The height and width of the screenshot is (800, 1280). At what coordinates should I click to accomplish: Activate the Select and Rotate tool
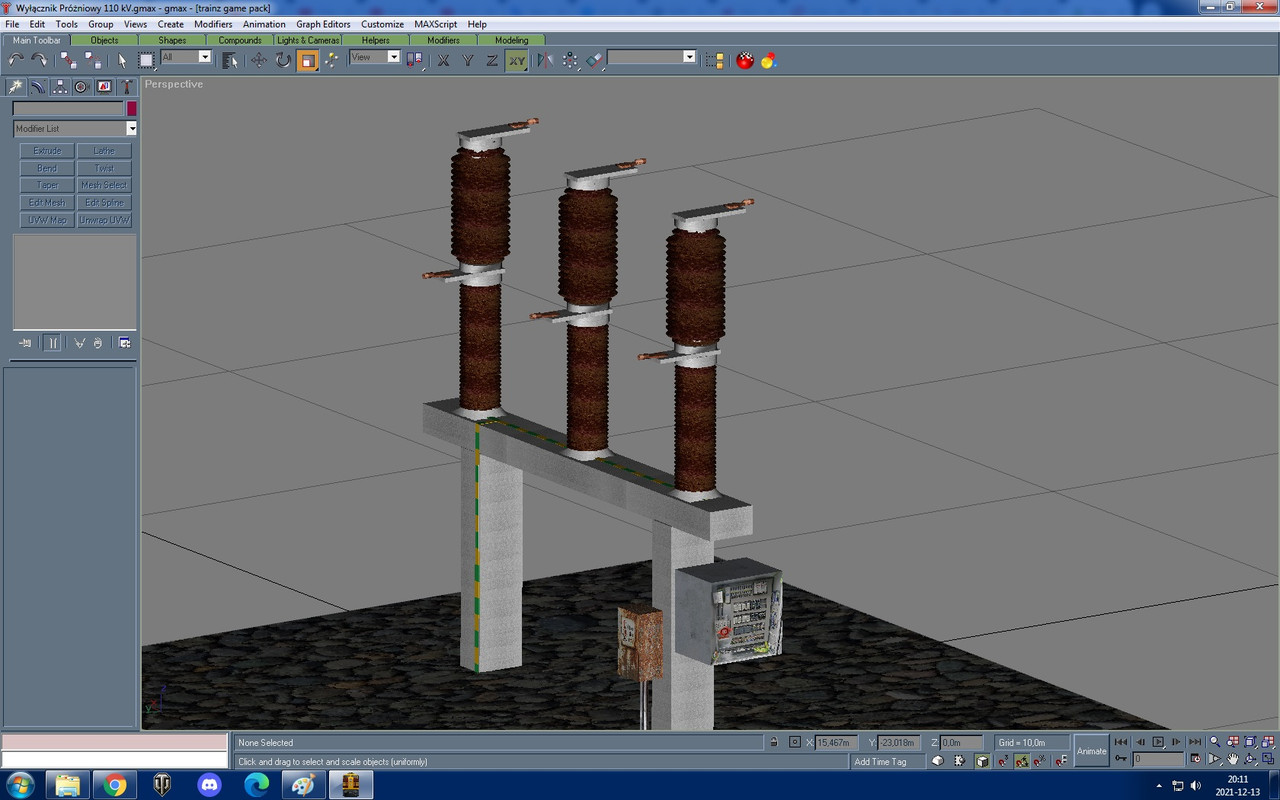point(283,60)
